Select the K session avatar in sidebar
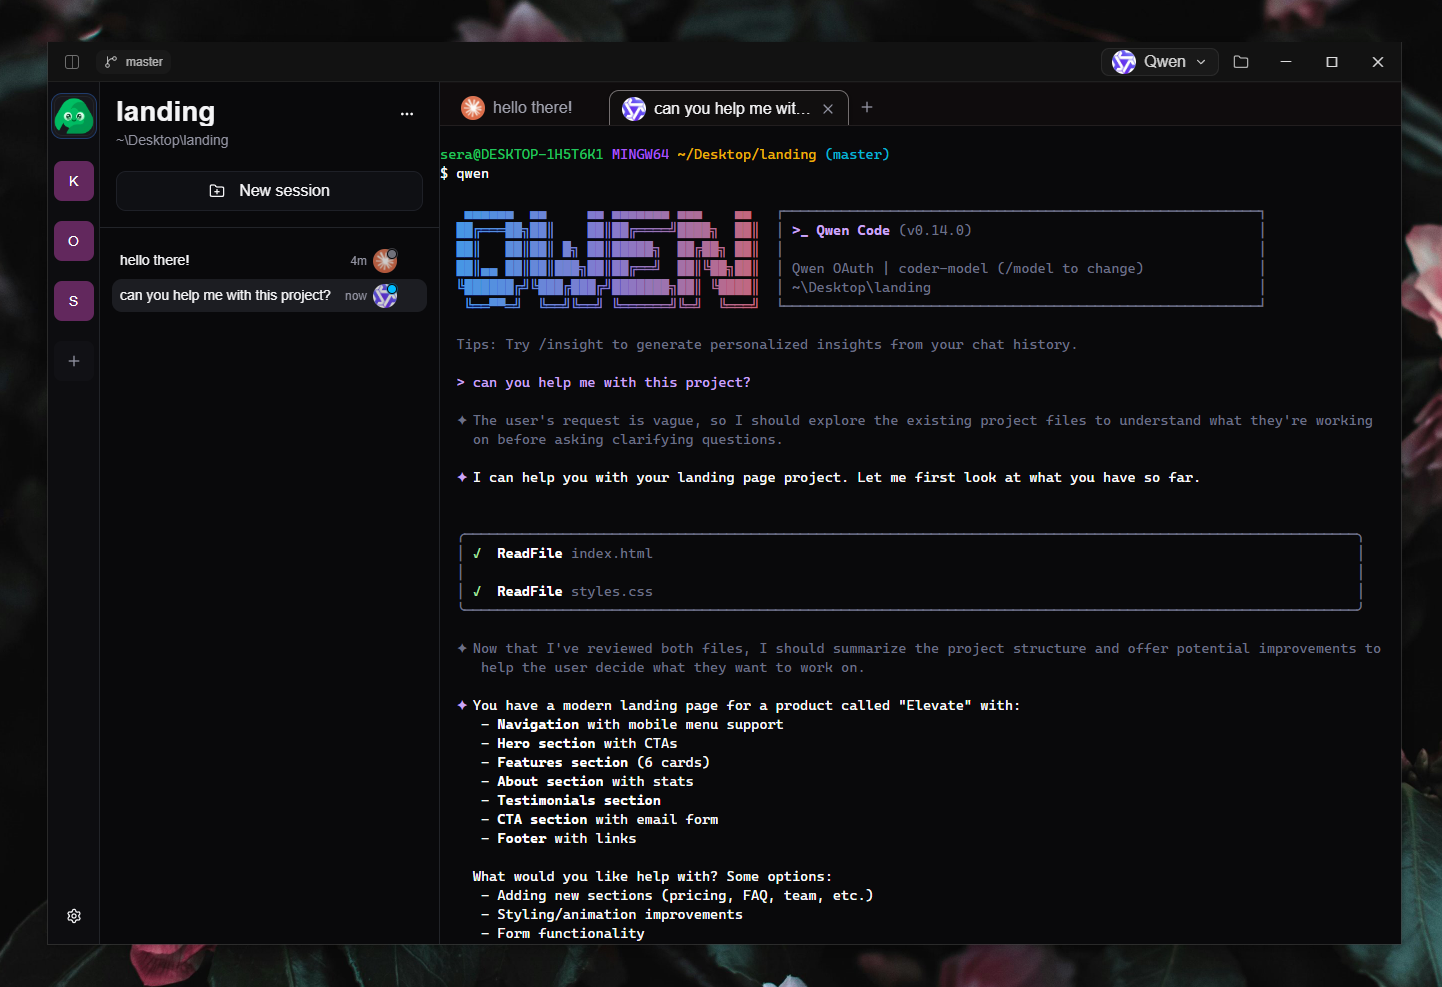The width and height of the screenshot is (1442, 987). point(73,181)
